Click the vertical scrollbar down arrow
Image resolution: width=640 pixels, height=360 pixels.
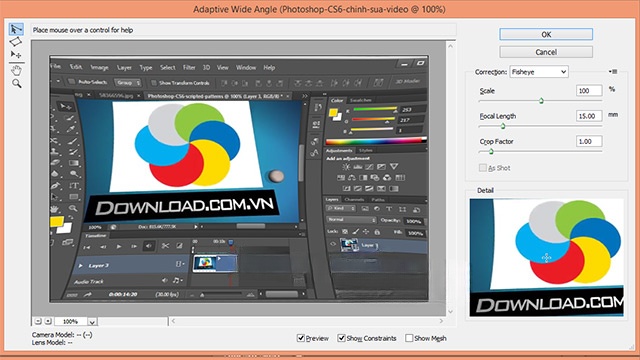click(451, 311)
